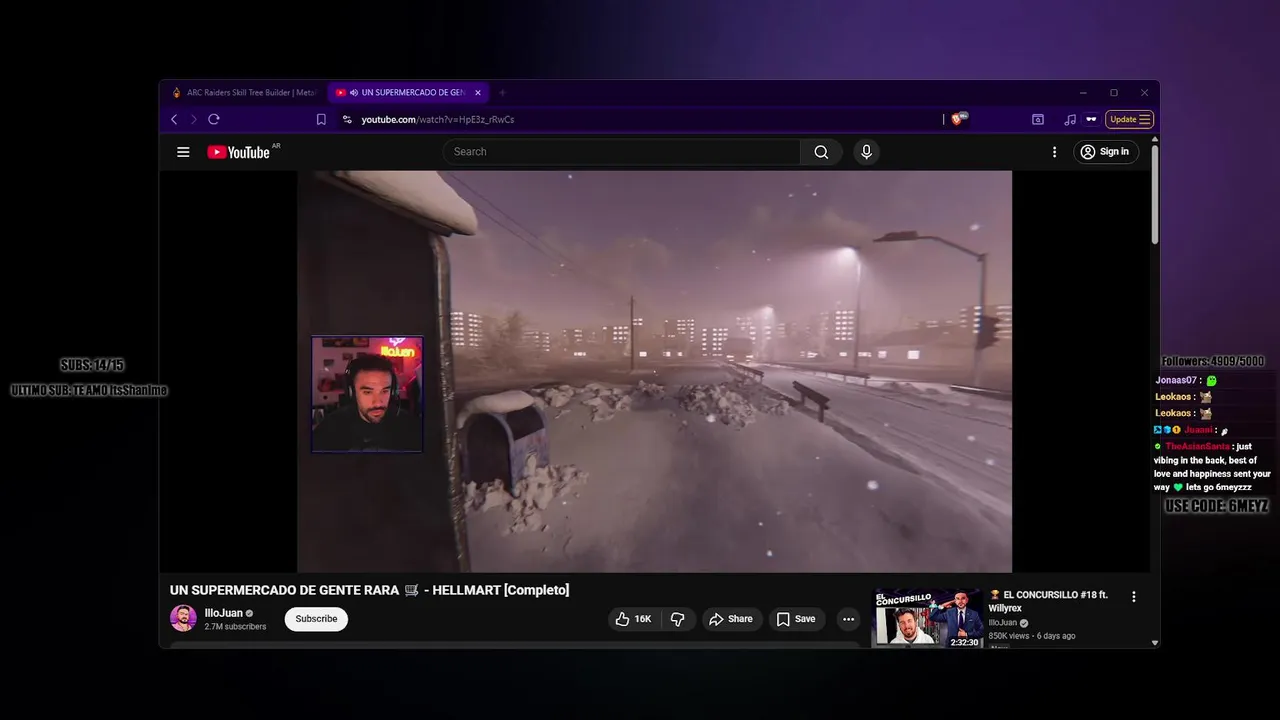
Task: Open YouTube settings three-dot menu
Action: click(1054, 152)
